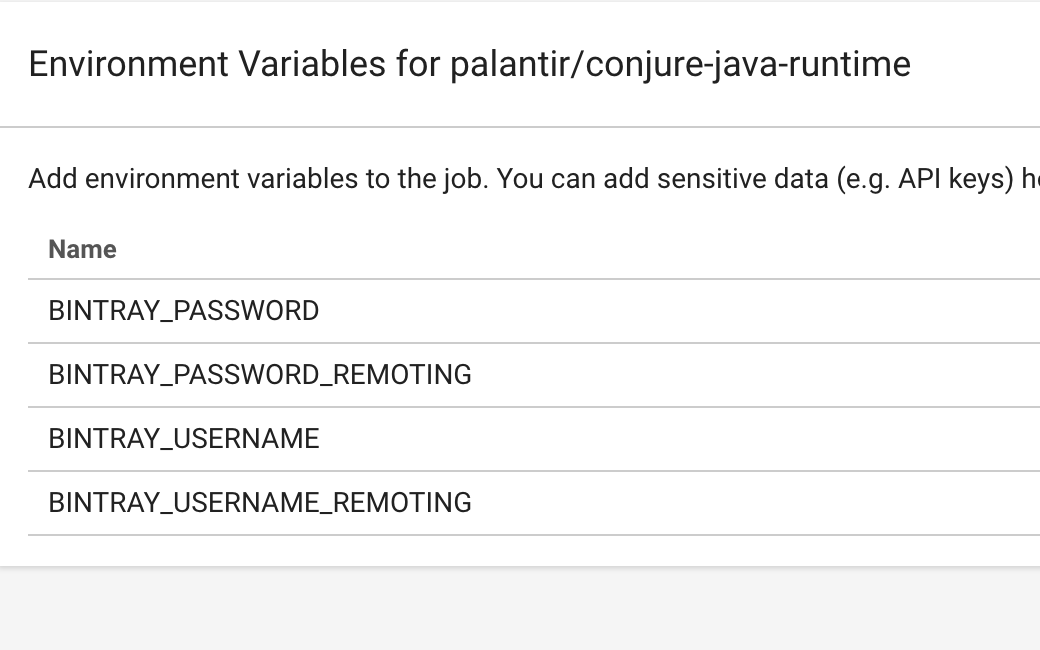Select the BINTRAY_USERNAME_REMOTING variable row
The width and height of the screenshot is (1040, 650).
click(x=260, y=503)
